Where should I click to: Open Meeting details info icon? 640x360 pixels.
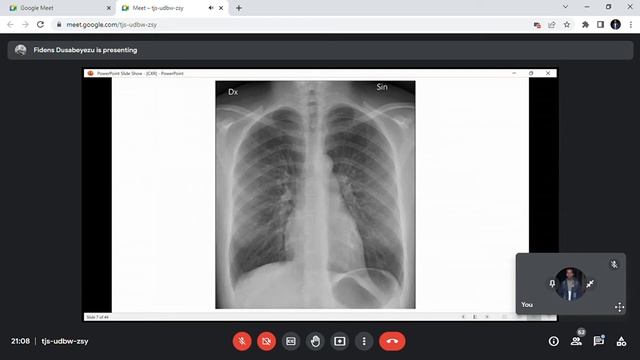pyautogui.click(x=553, y=341)
